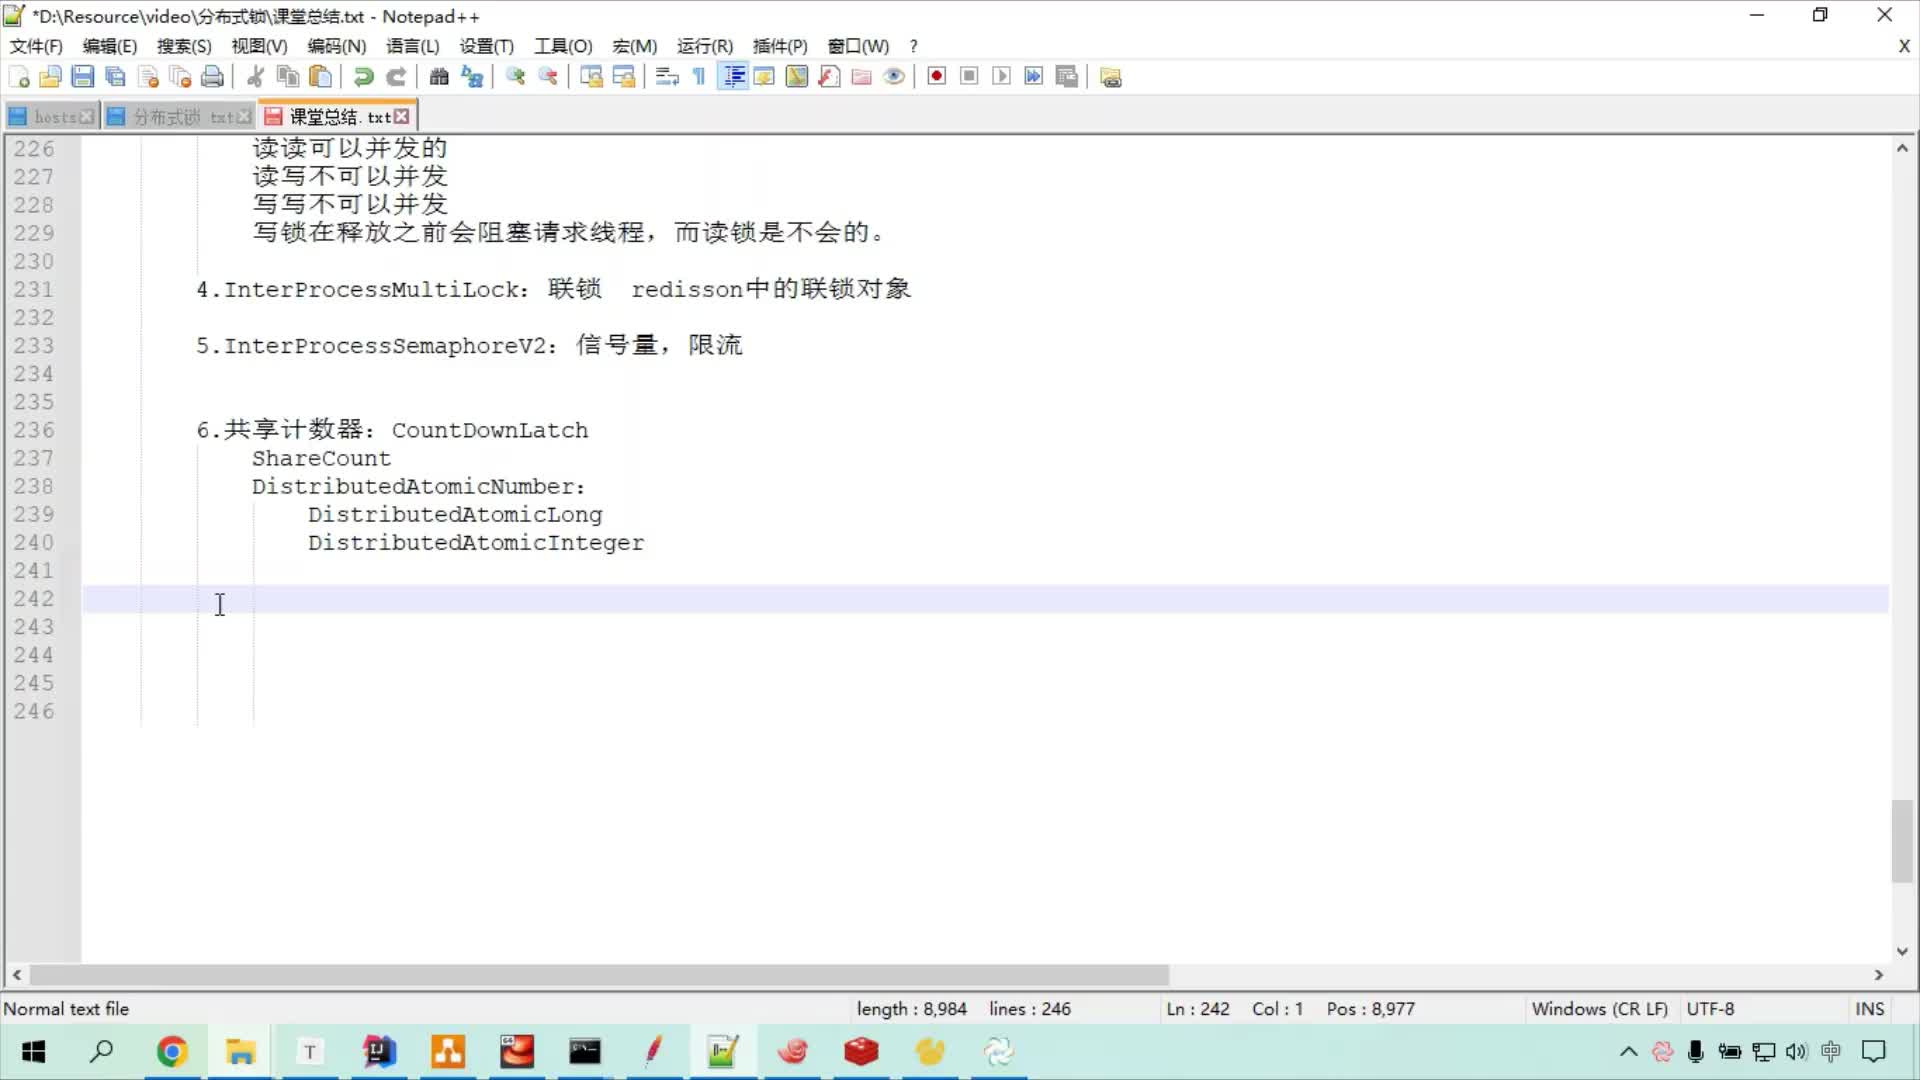Viewport: 1920px width, 1080px height.
Task: Save the recorded macro toolbar icon
Action: coord(1067,77)
